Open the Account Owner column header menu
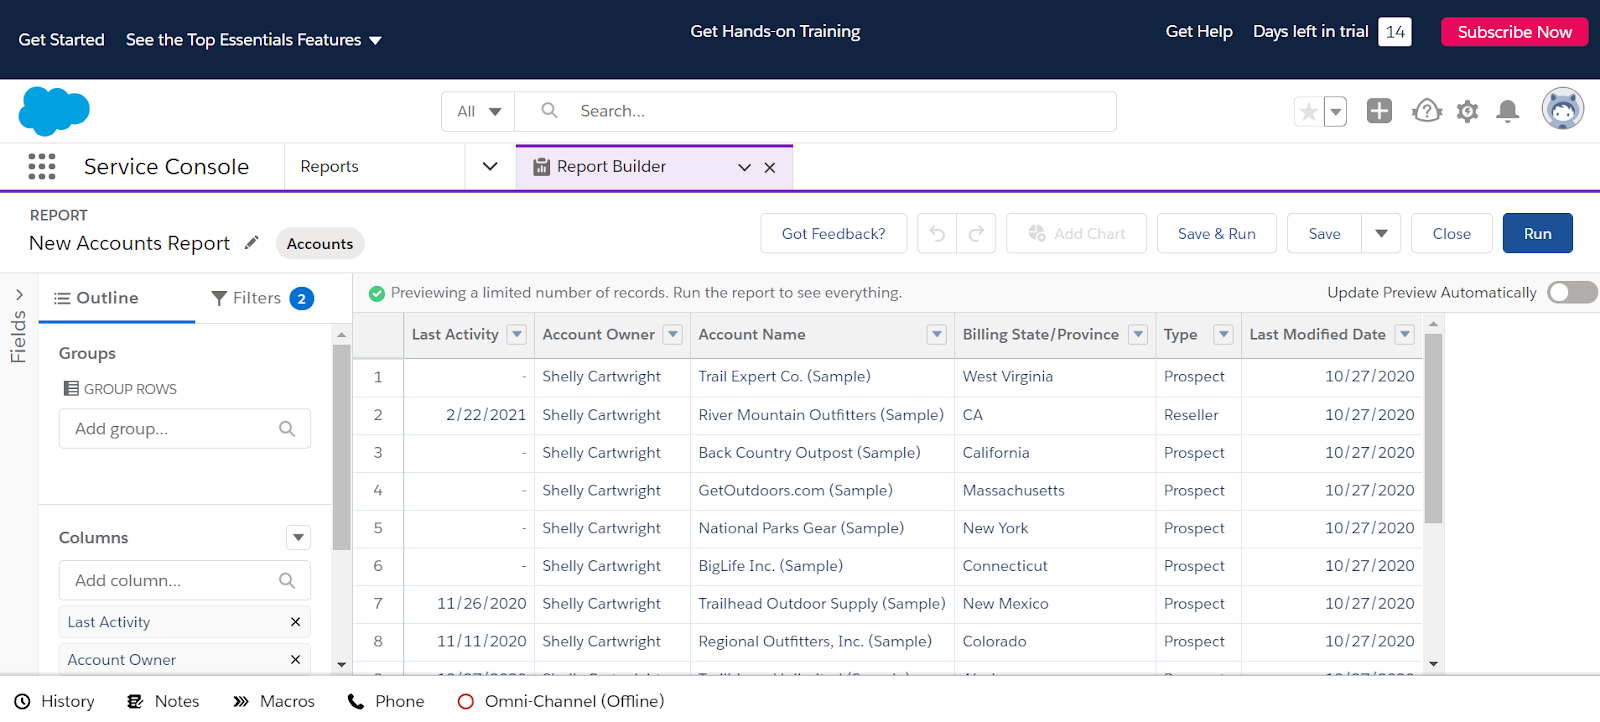1600x722 pixels. click(x=673, y=335)
